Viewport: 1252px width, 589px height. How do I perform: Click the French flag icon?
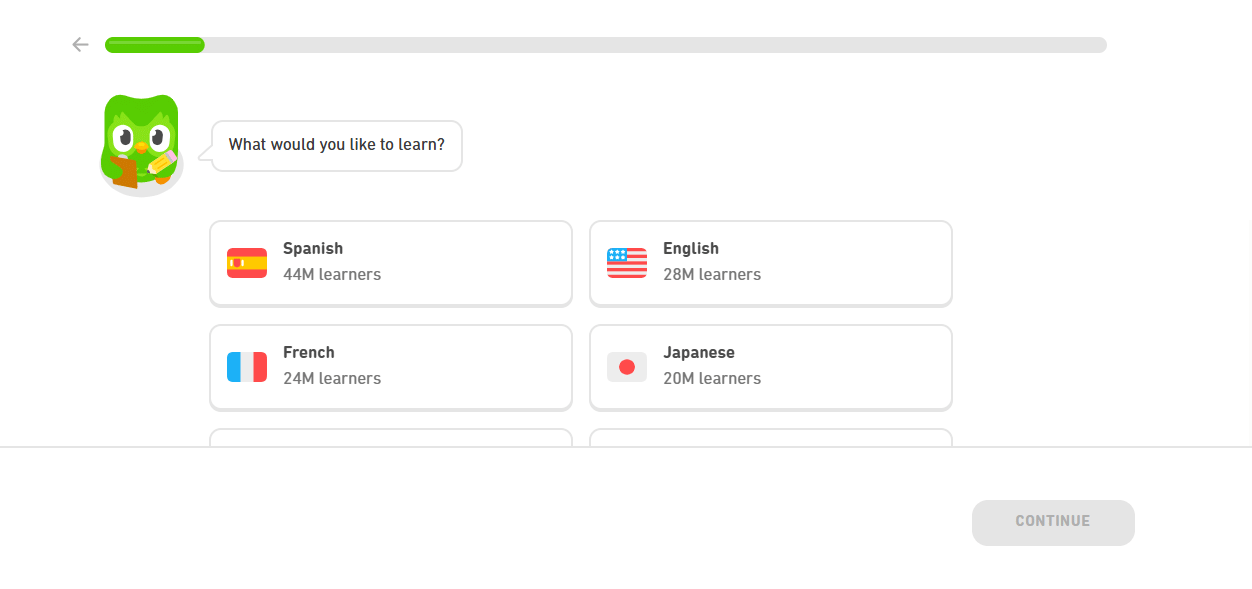pos(246,366)
